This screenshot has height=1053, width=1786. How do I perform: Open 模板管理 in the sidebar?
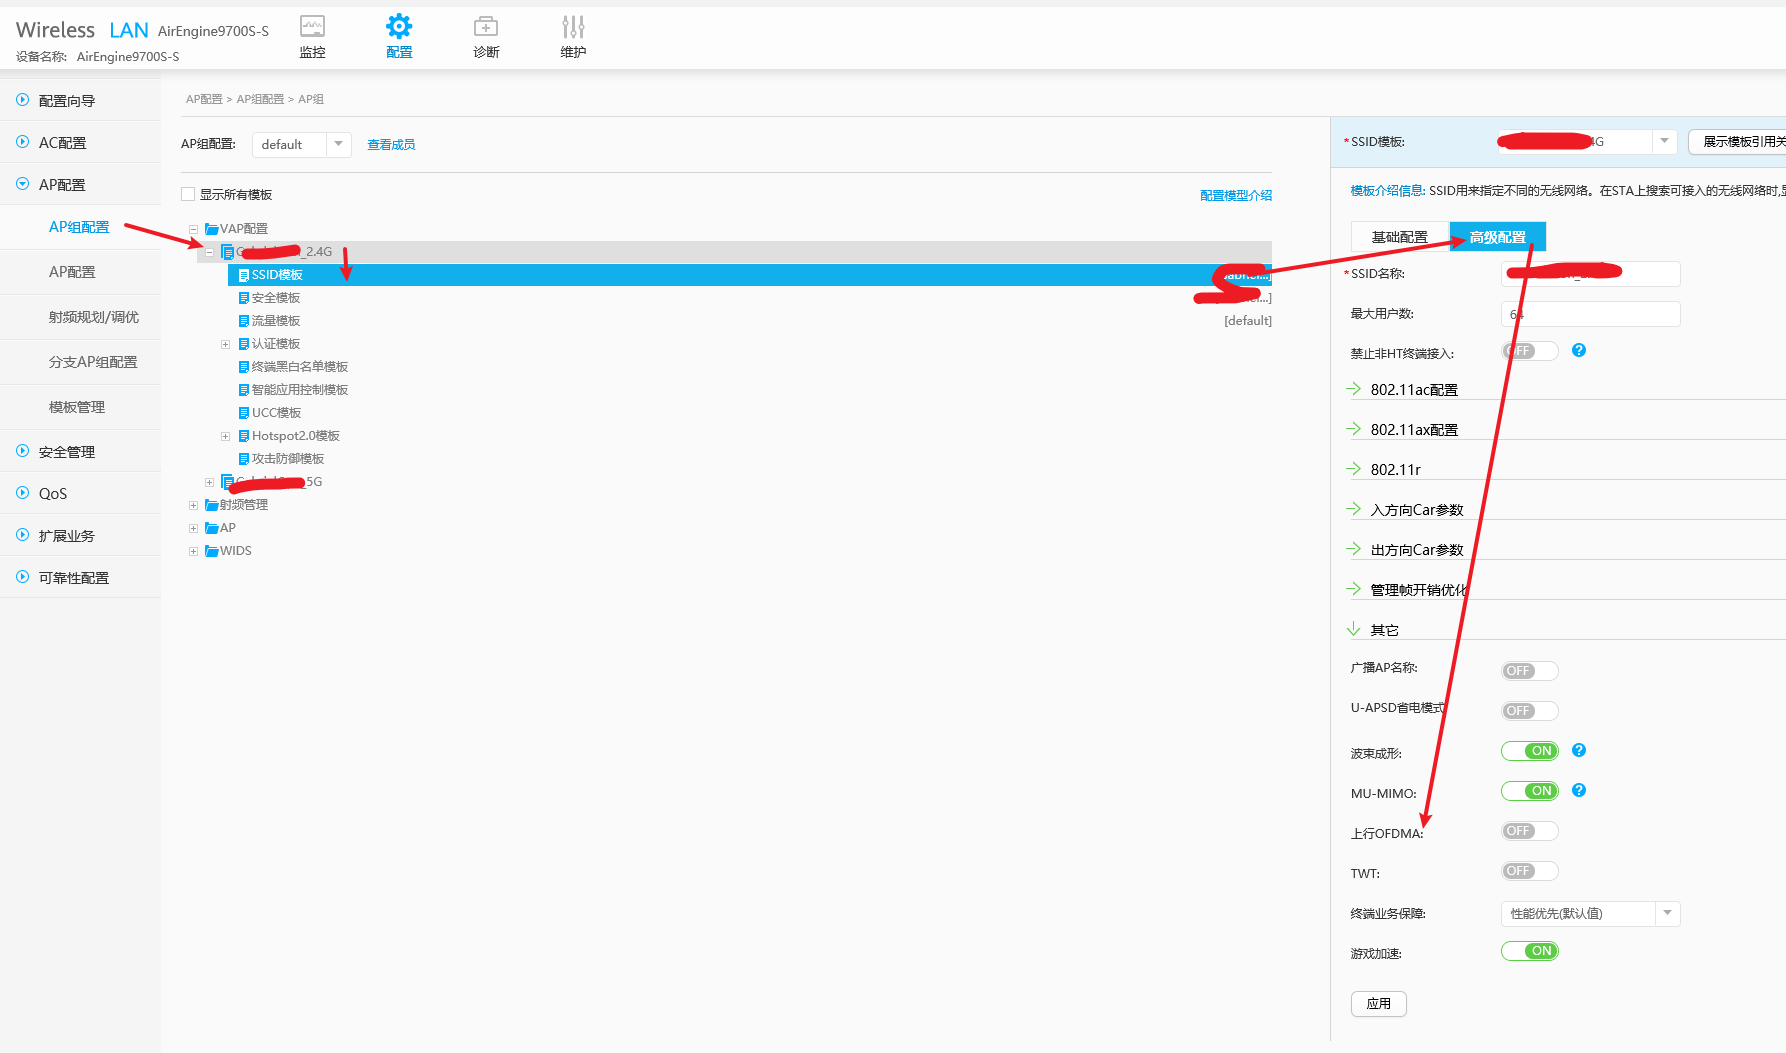click(x=77, y=407)
